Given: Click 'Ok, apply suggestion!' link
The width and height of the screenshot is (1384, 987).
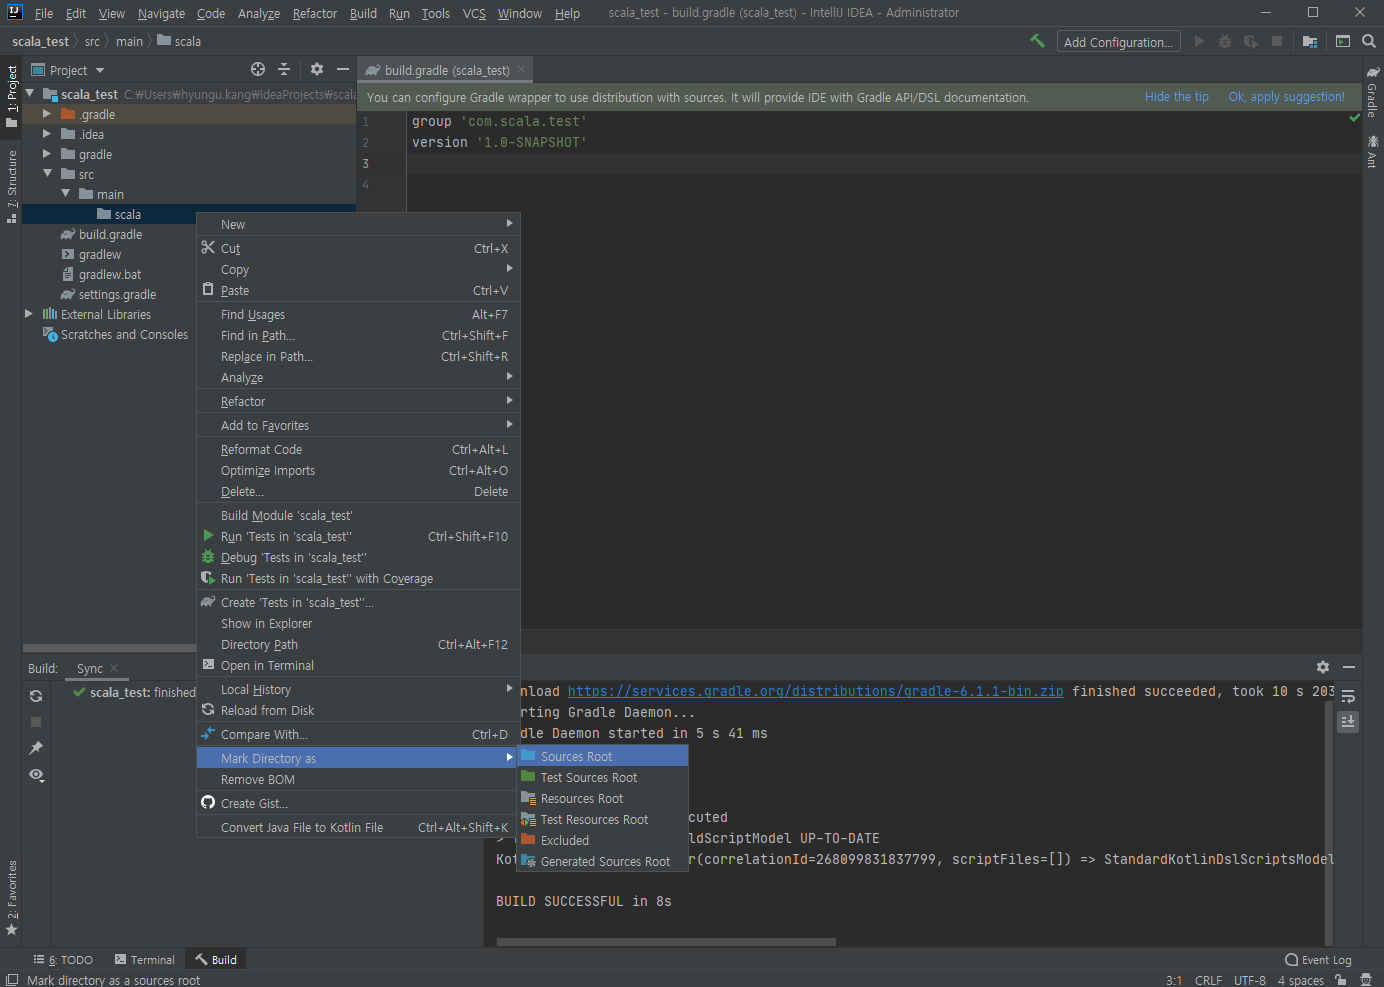Looking at the screenshot, I should click(1286, 97).
